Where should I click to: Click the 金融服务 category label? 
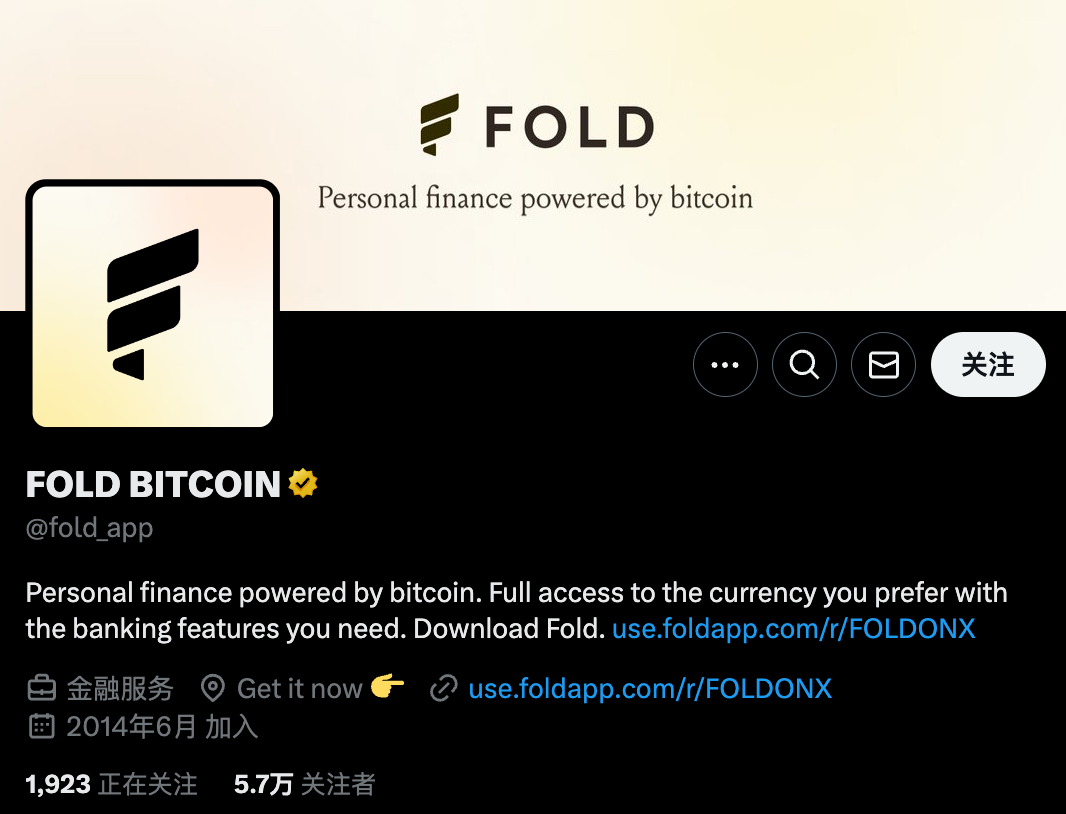tap(120, 688)
